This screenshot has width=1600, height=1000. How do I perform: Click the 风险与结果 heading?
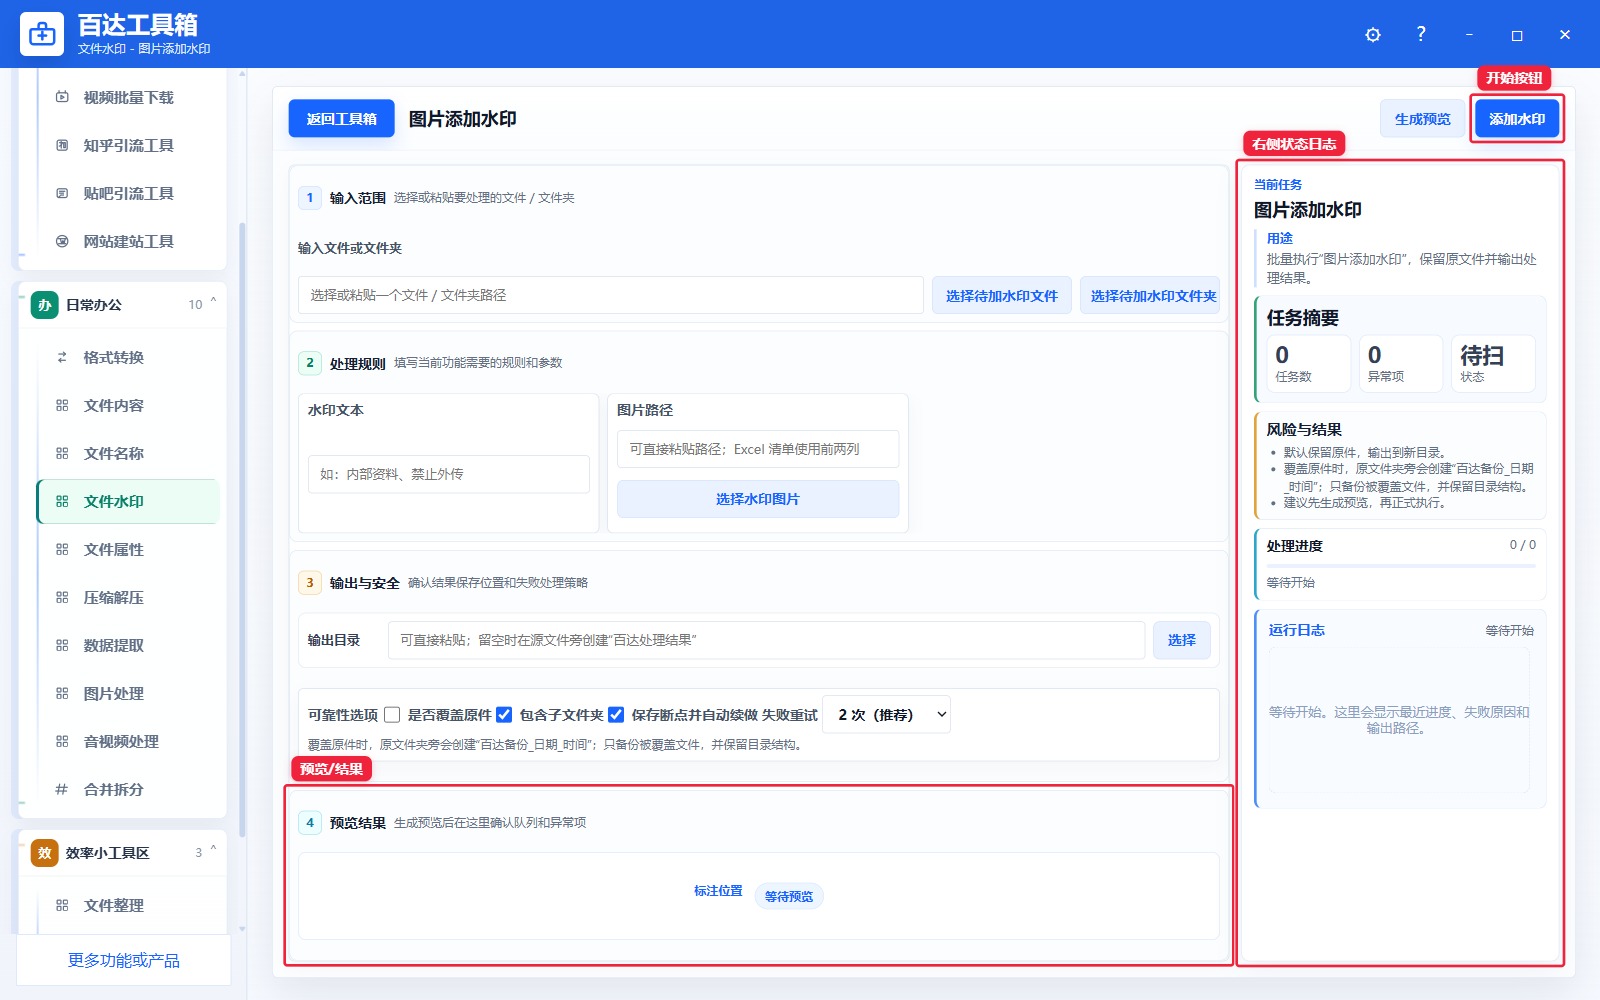pyautogui.click(x=1304, y=430)
